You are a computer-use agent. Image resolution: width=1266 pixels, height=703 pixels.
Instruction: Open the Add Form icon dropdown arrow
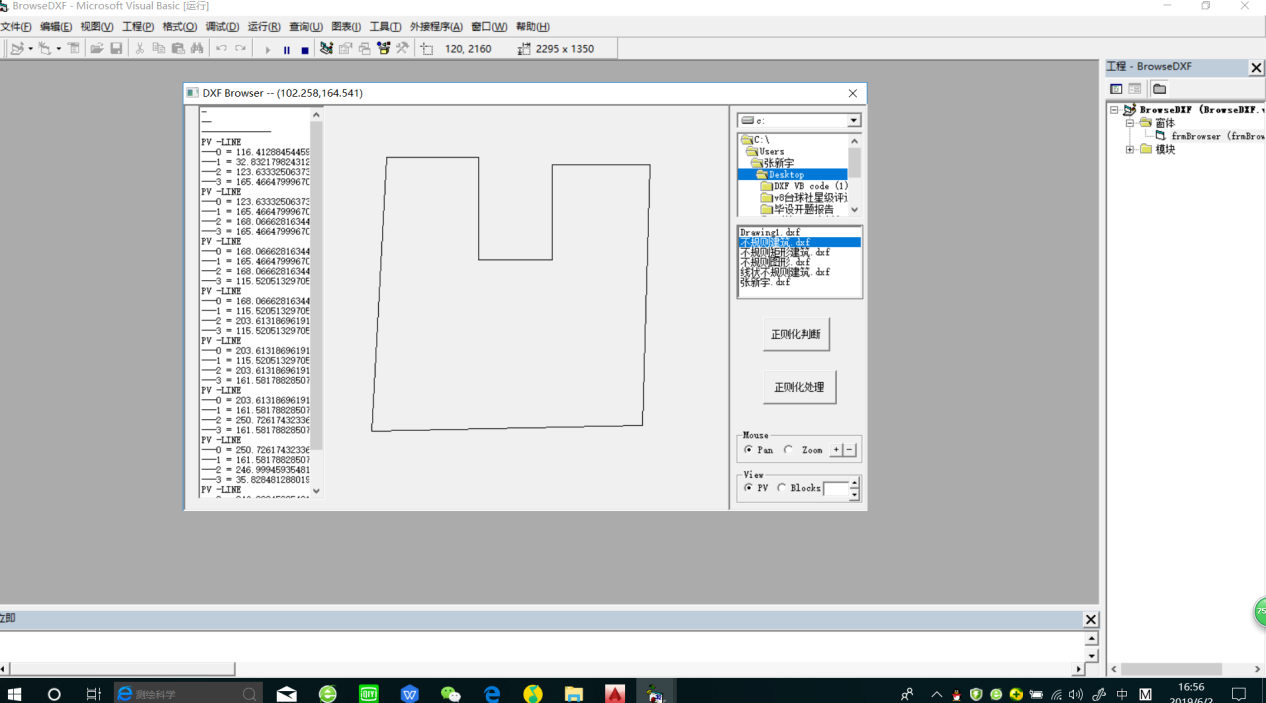coord(58,49)
